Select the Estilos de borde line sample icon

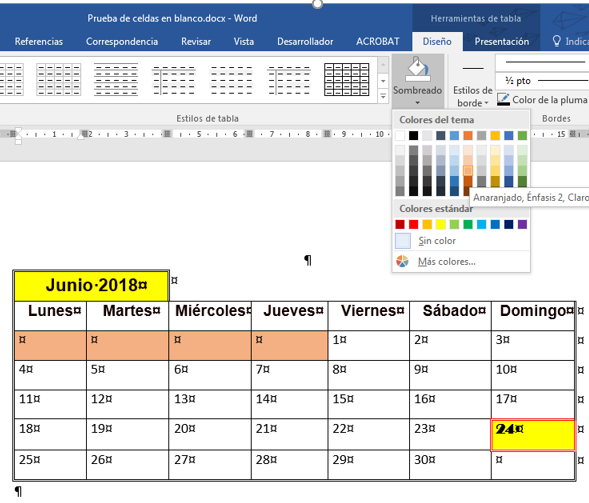pos(473,69)
